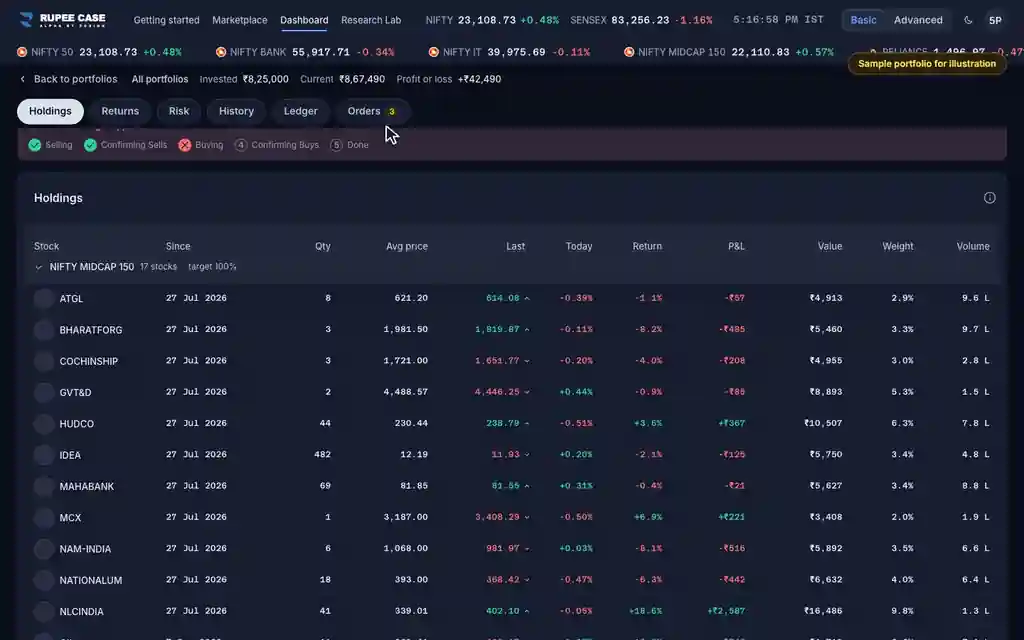
Task: Click HUDCO stock logo
Action: [44, 424]
